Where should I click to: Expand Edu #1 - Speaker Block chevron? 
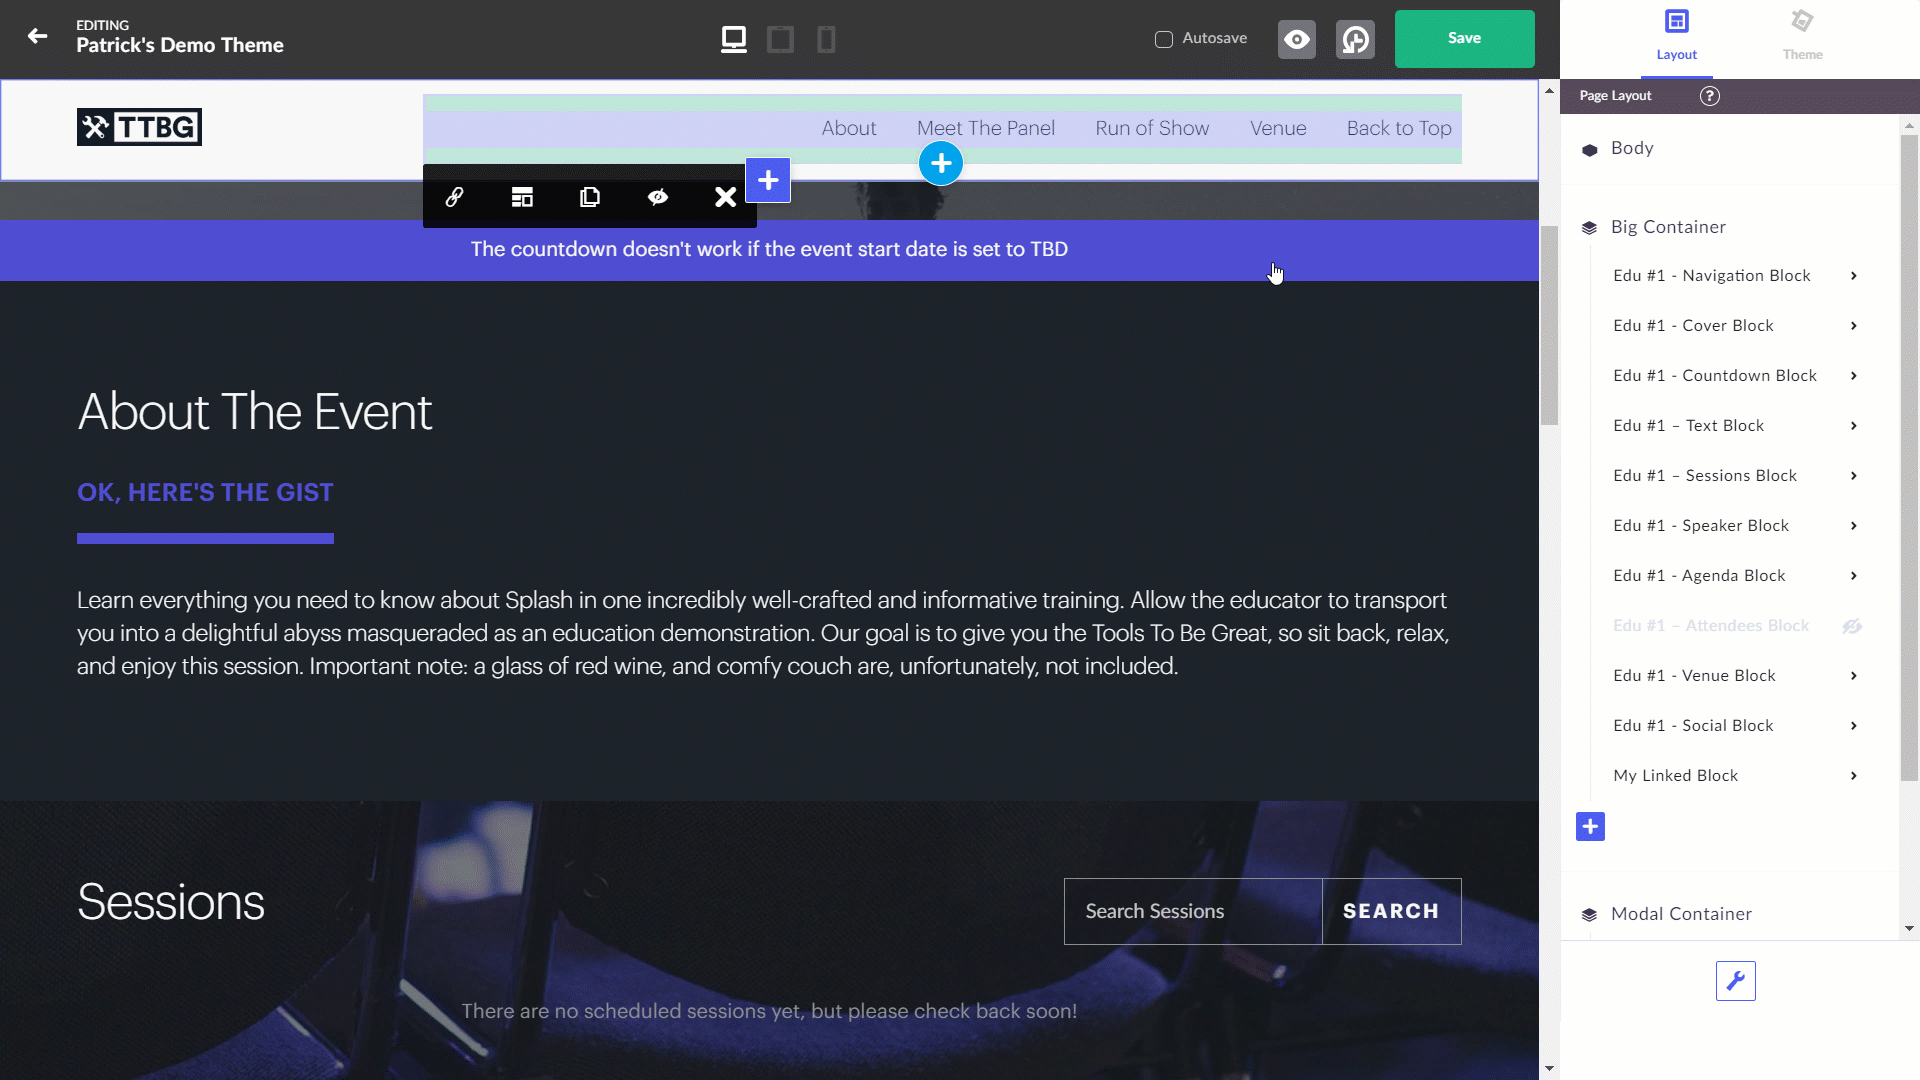click(x=1854, y=526)
